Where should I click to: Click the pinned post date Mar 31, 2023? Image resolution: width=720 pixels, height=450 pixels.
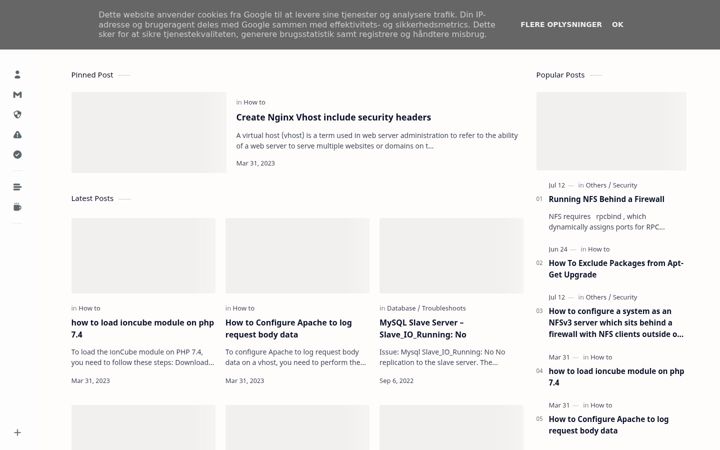click(x=255, y=163)
